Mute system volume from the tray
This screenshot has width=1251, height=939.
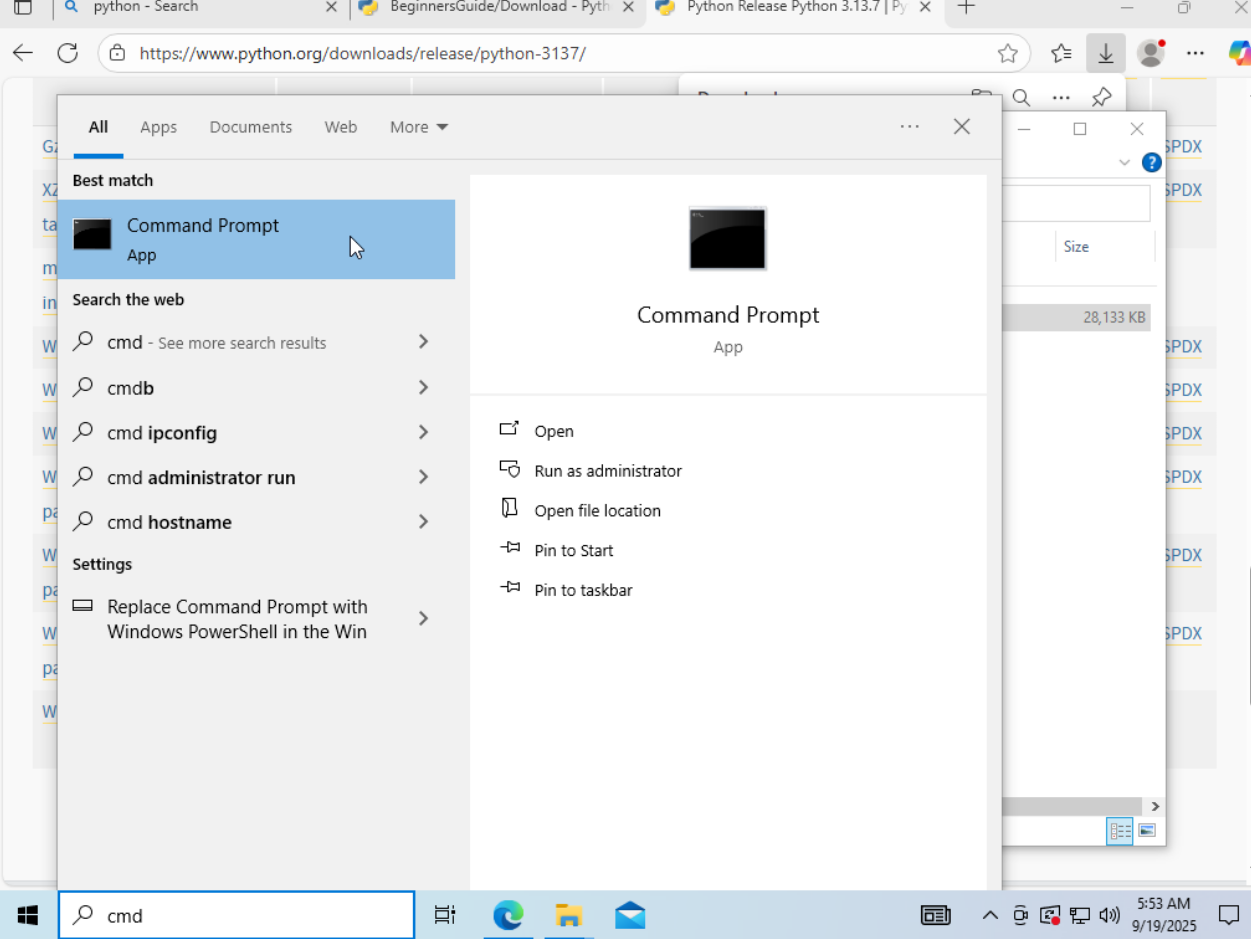[x=1109, y=915]
